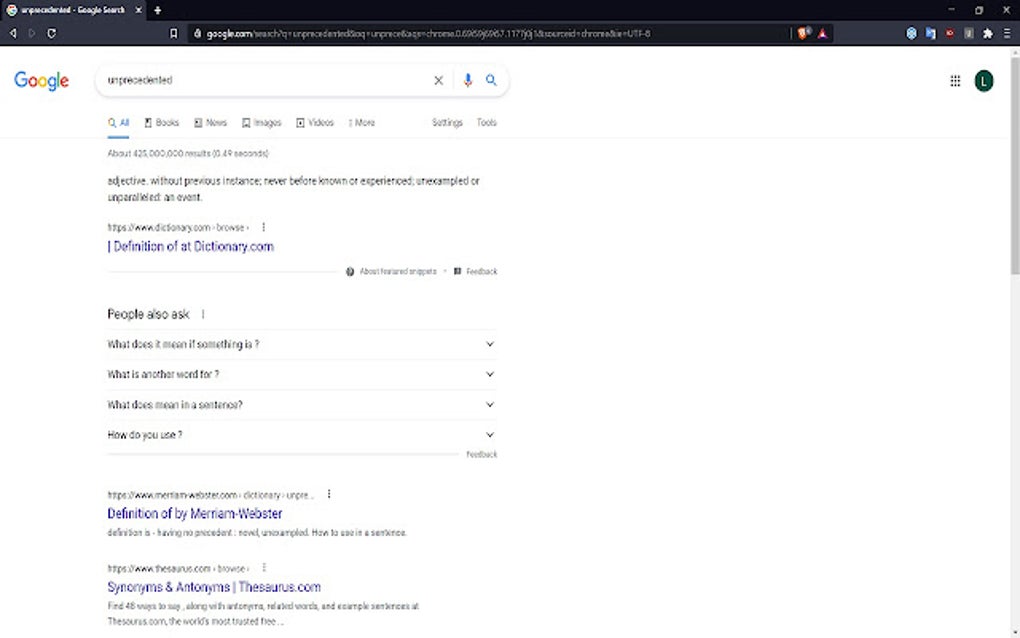Switch to the News tab
This screenshot has width=1020, height=638.
(210, 122)
